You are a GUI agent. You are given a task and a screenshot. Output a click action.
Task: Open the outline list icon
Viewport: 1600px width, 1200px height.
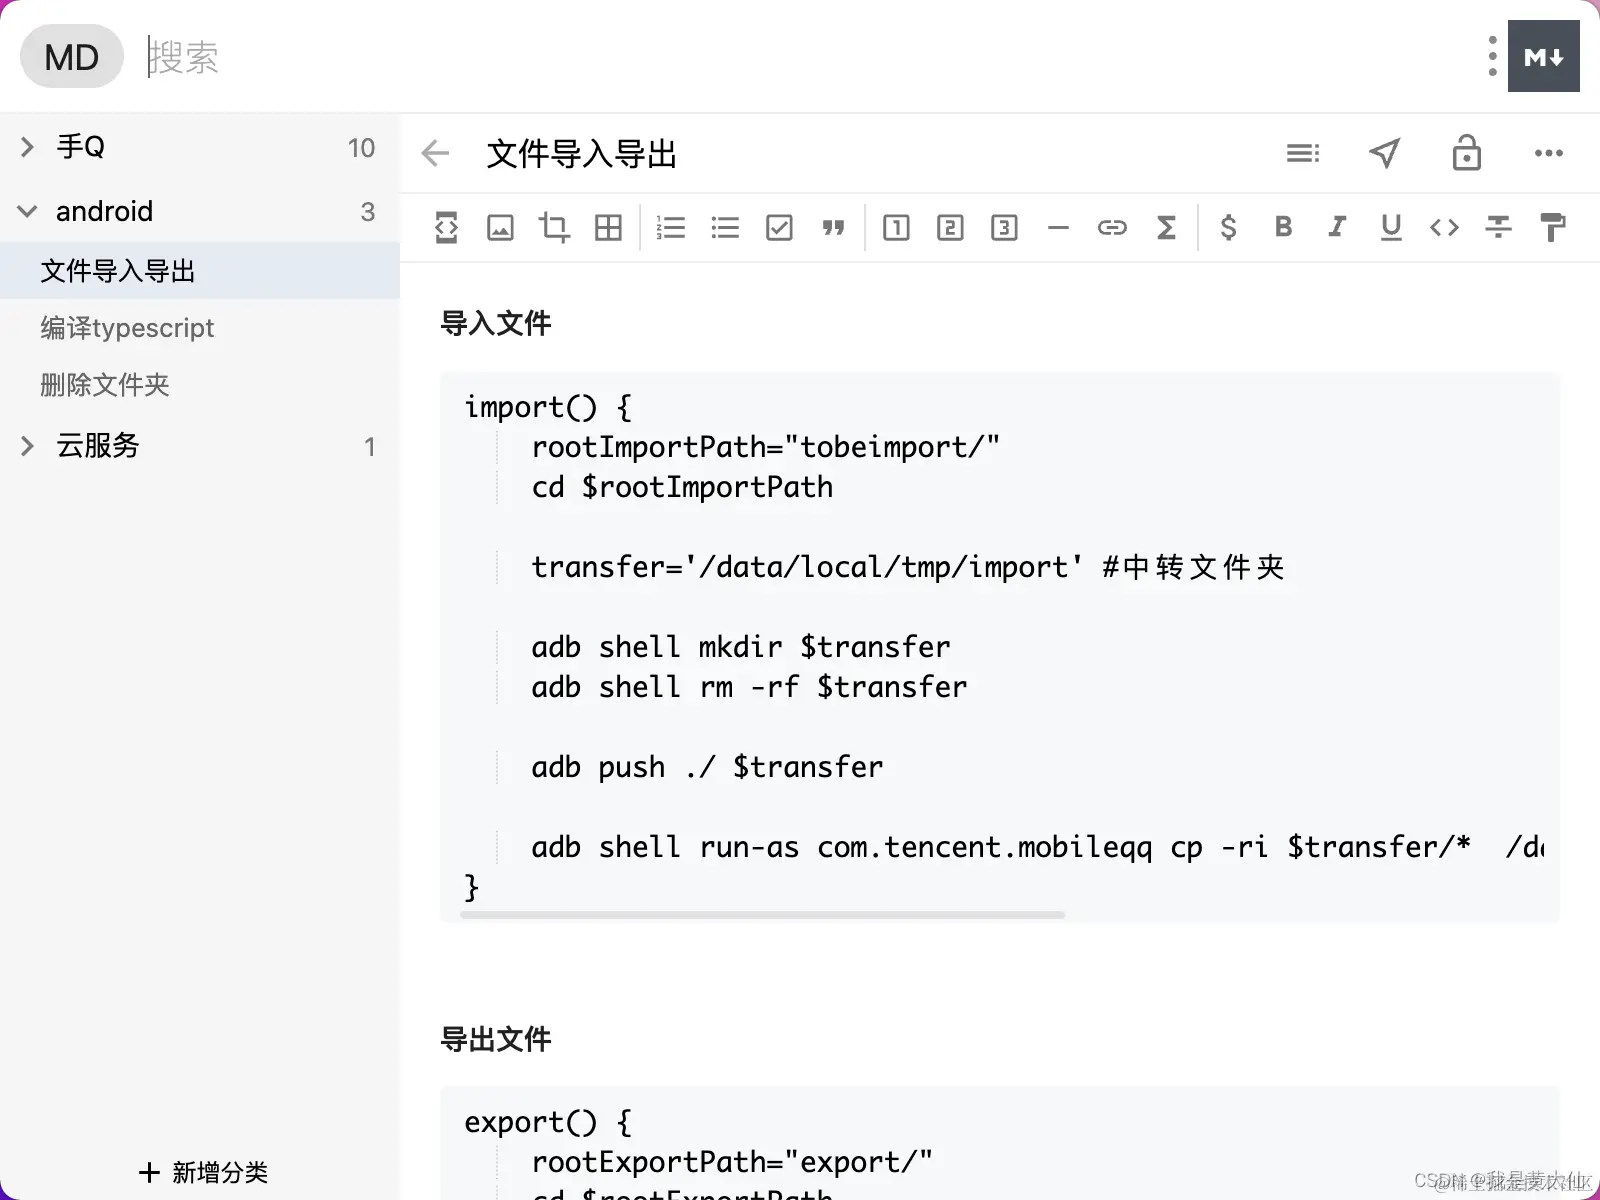(x=1302, y=153)
